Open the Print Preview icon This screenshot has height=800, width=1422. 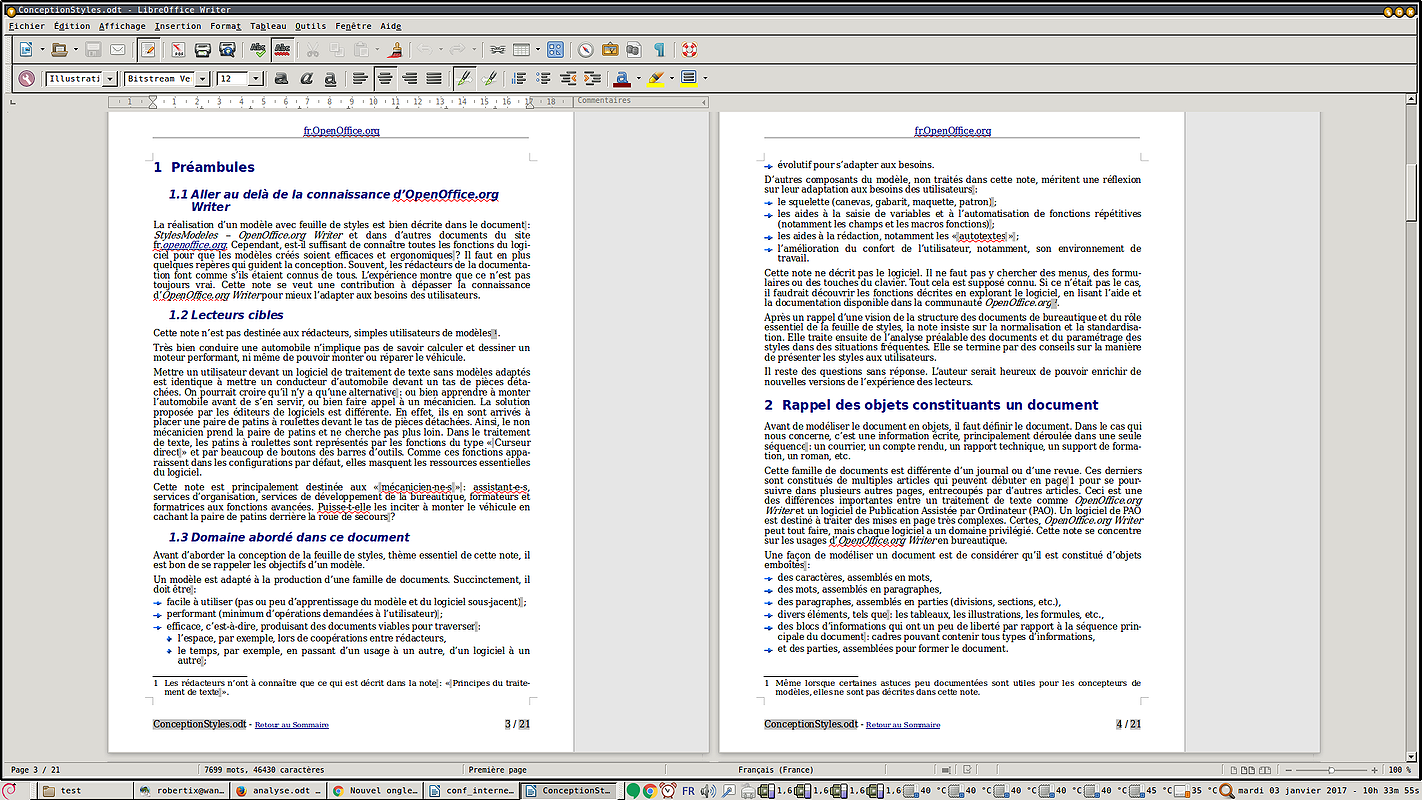[x=227, y=49]
